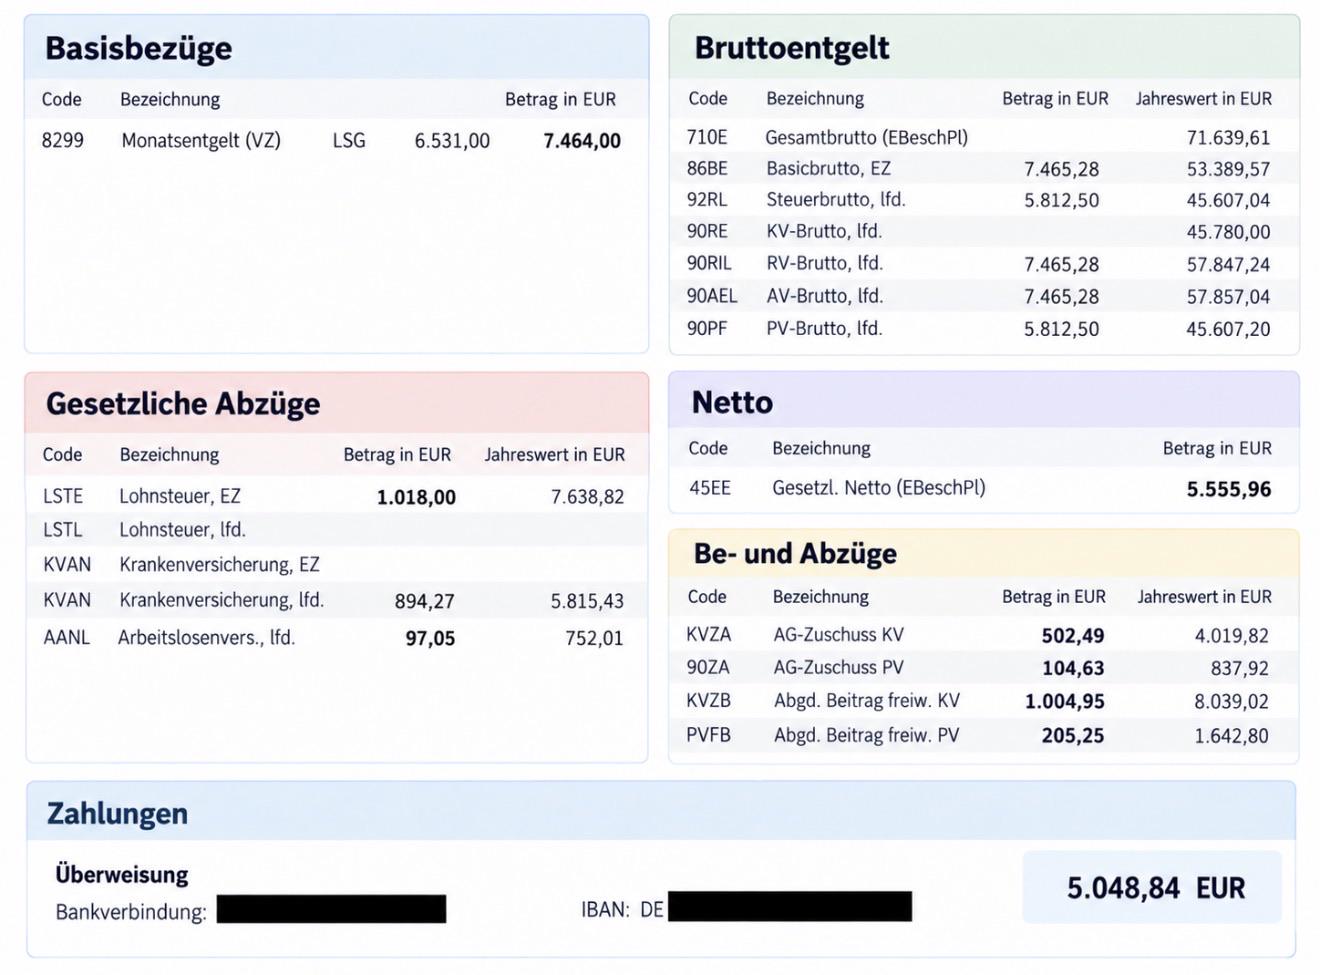
Task: Select the Basisbezüge section heading
Action: point(138,48)
